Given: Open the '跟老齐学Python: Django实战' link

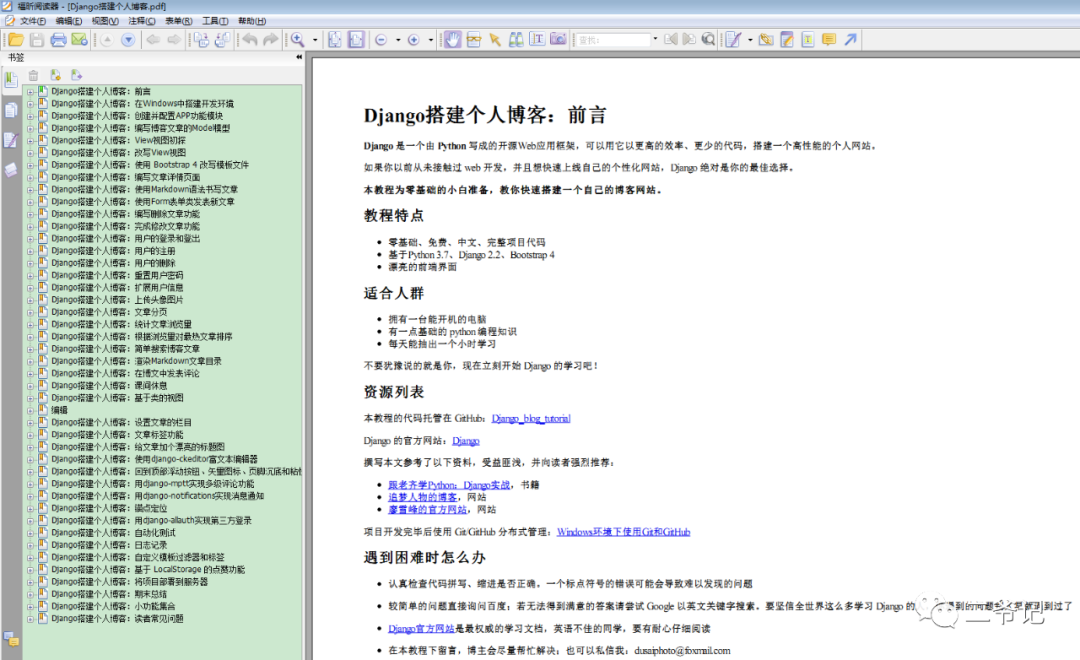Looking at the screenshot, I should coord(449,485).
